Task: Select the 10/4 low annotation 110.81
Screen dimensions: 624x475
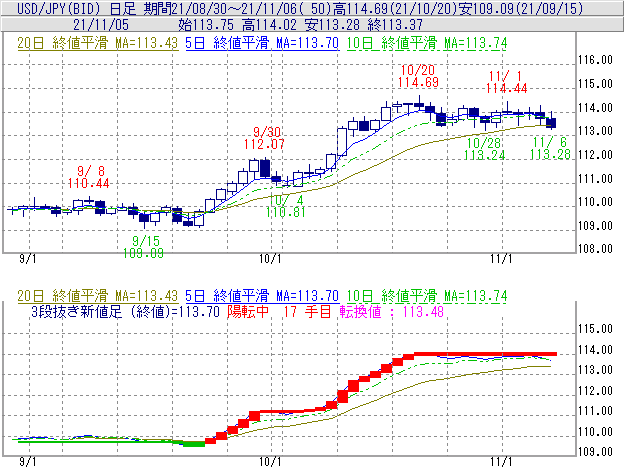Action: coord(285,211)
